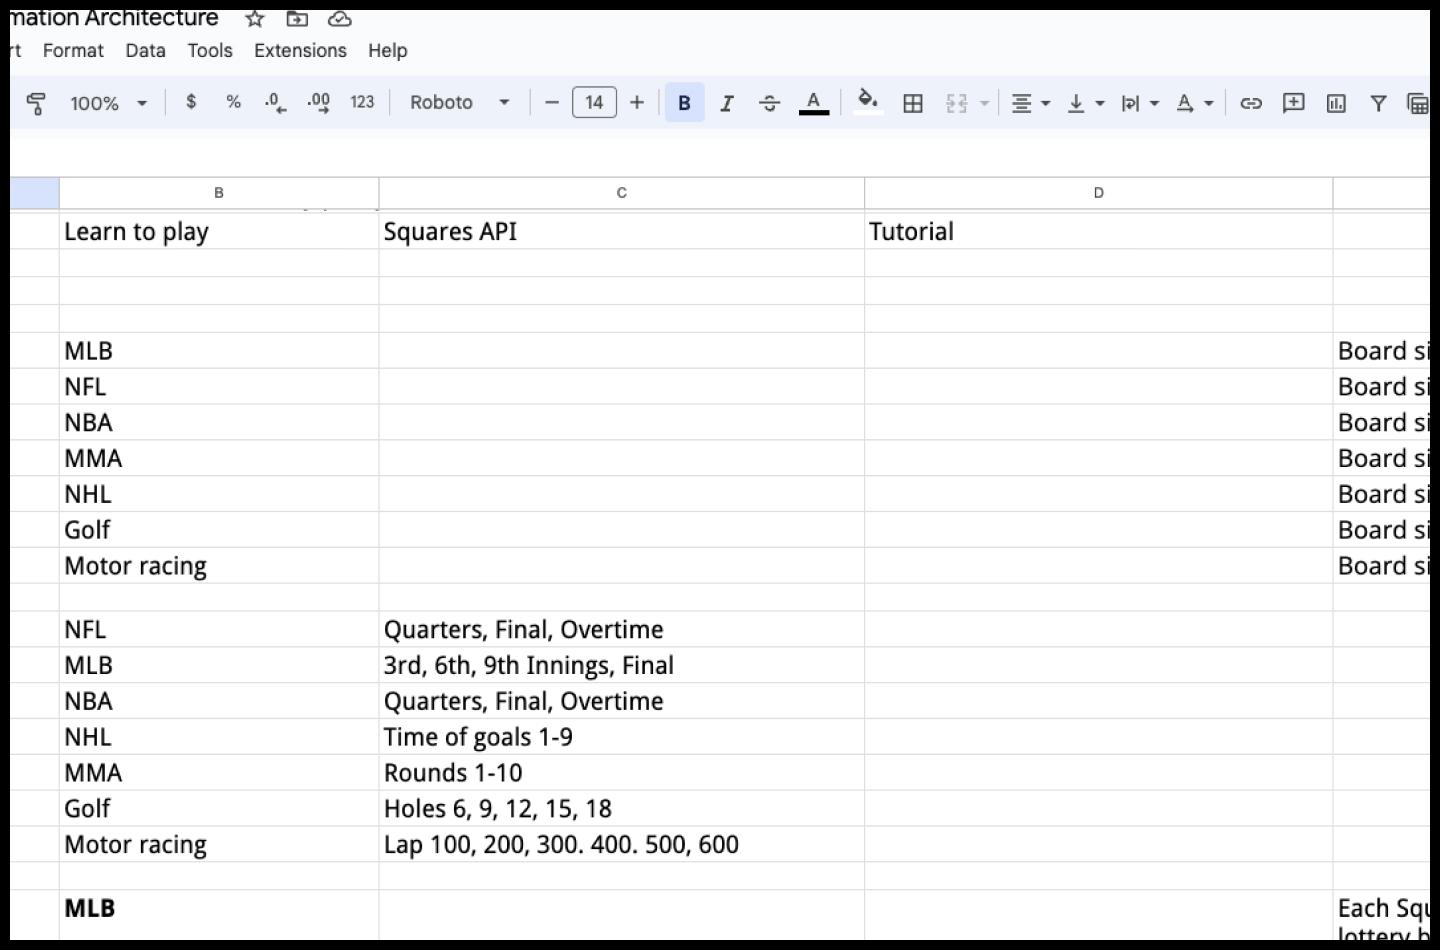Toggle bold formatting
The image size is (1440, 950).
(x=684, y=102)
